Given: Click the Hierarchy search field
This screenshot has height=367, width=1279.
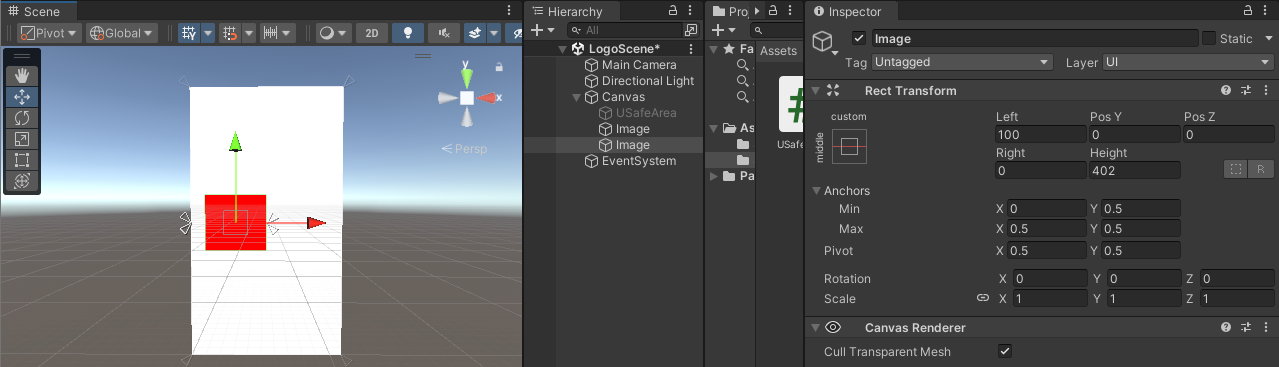Looking at the screenshot, I should click(x=626, y=31).
